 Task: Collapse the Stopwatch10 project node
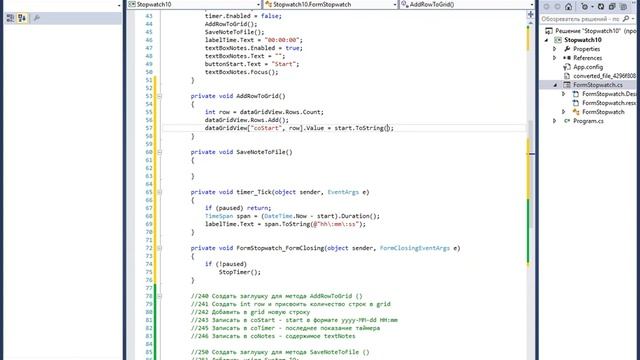point(547,40)
